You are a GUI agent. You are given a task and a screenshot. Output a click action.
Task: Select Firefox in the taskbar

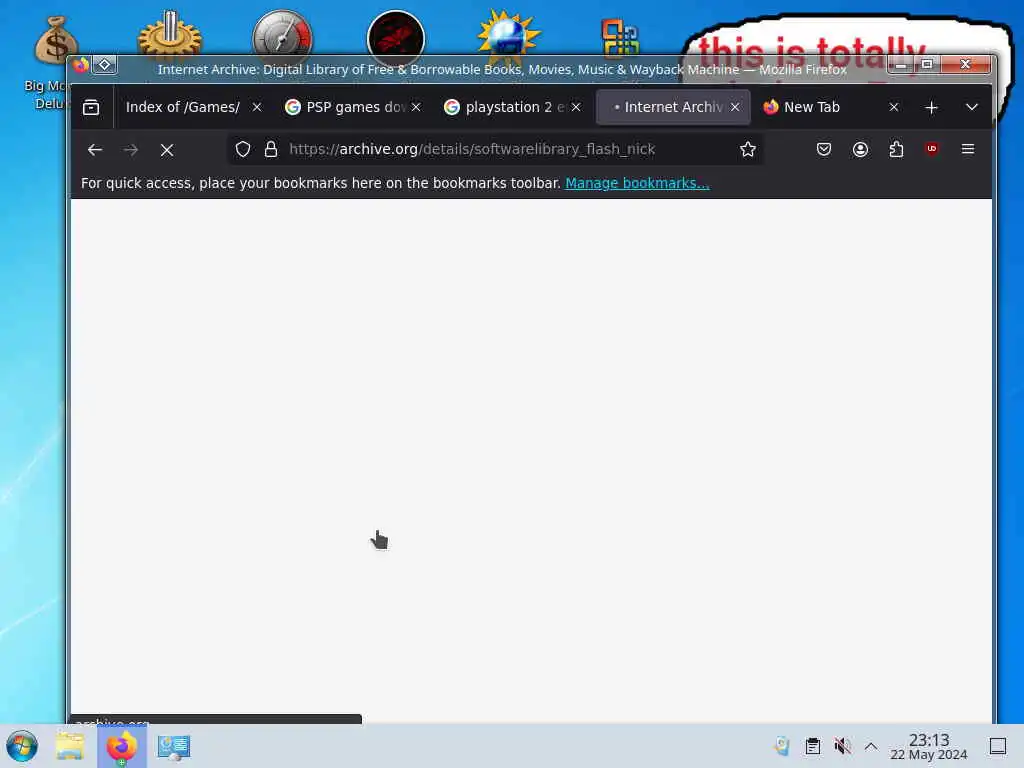point(121,746)
